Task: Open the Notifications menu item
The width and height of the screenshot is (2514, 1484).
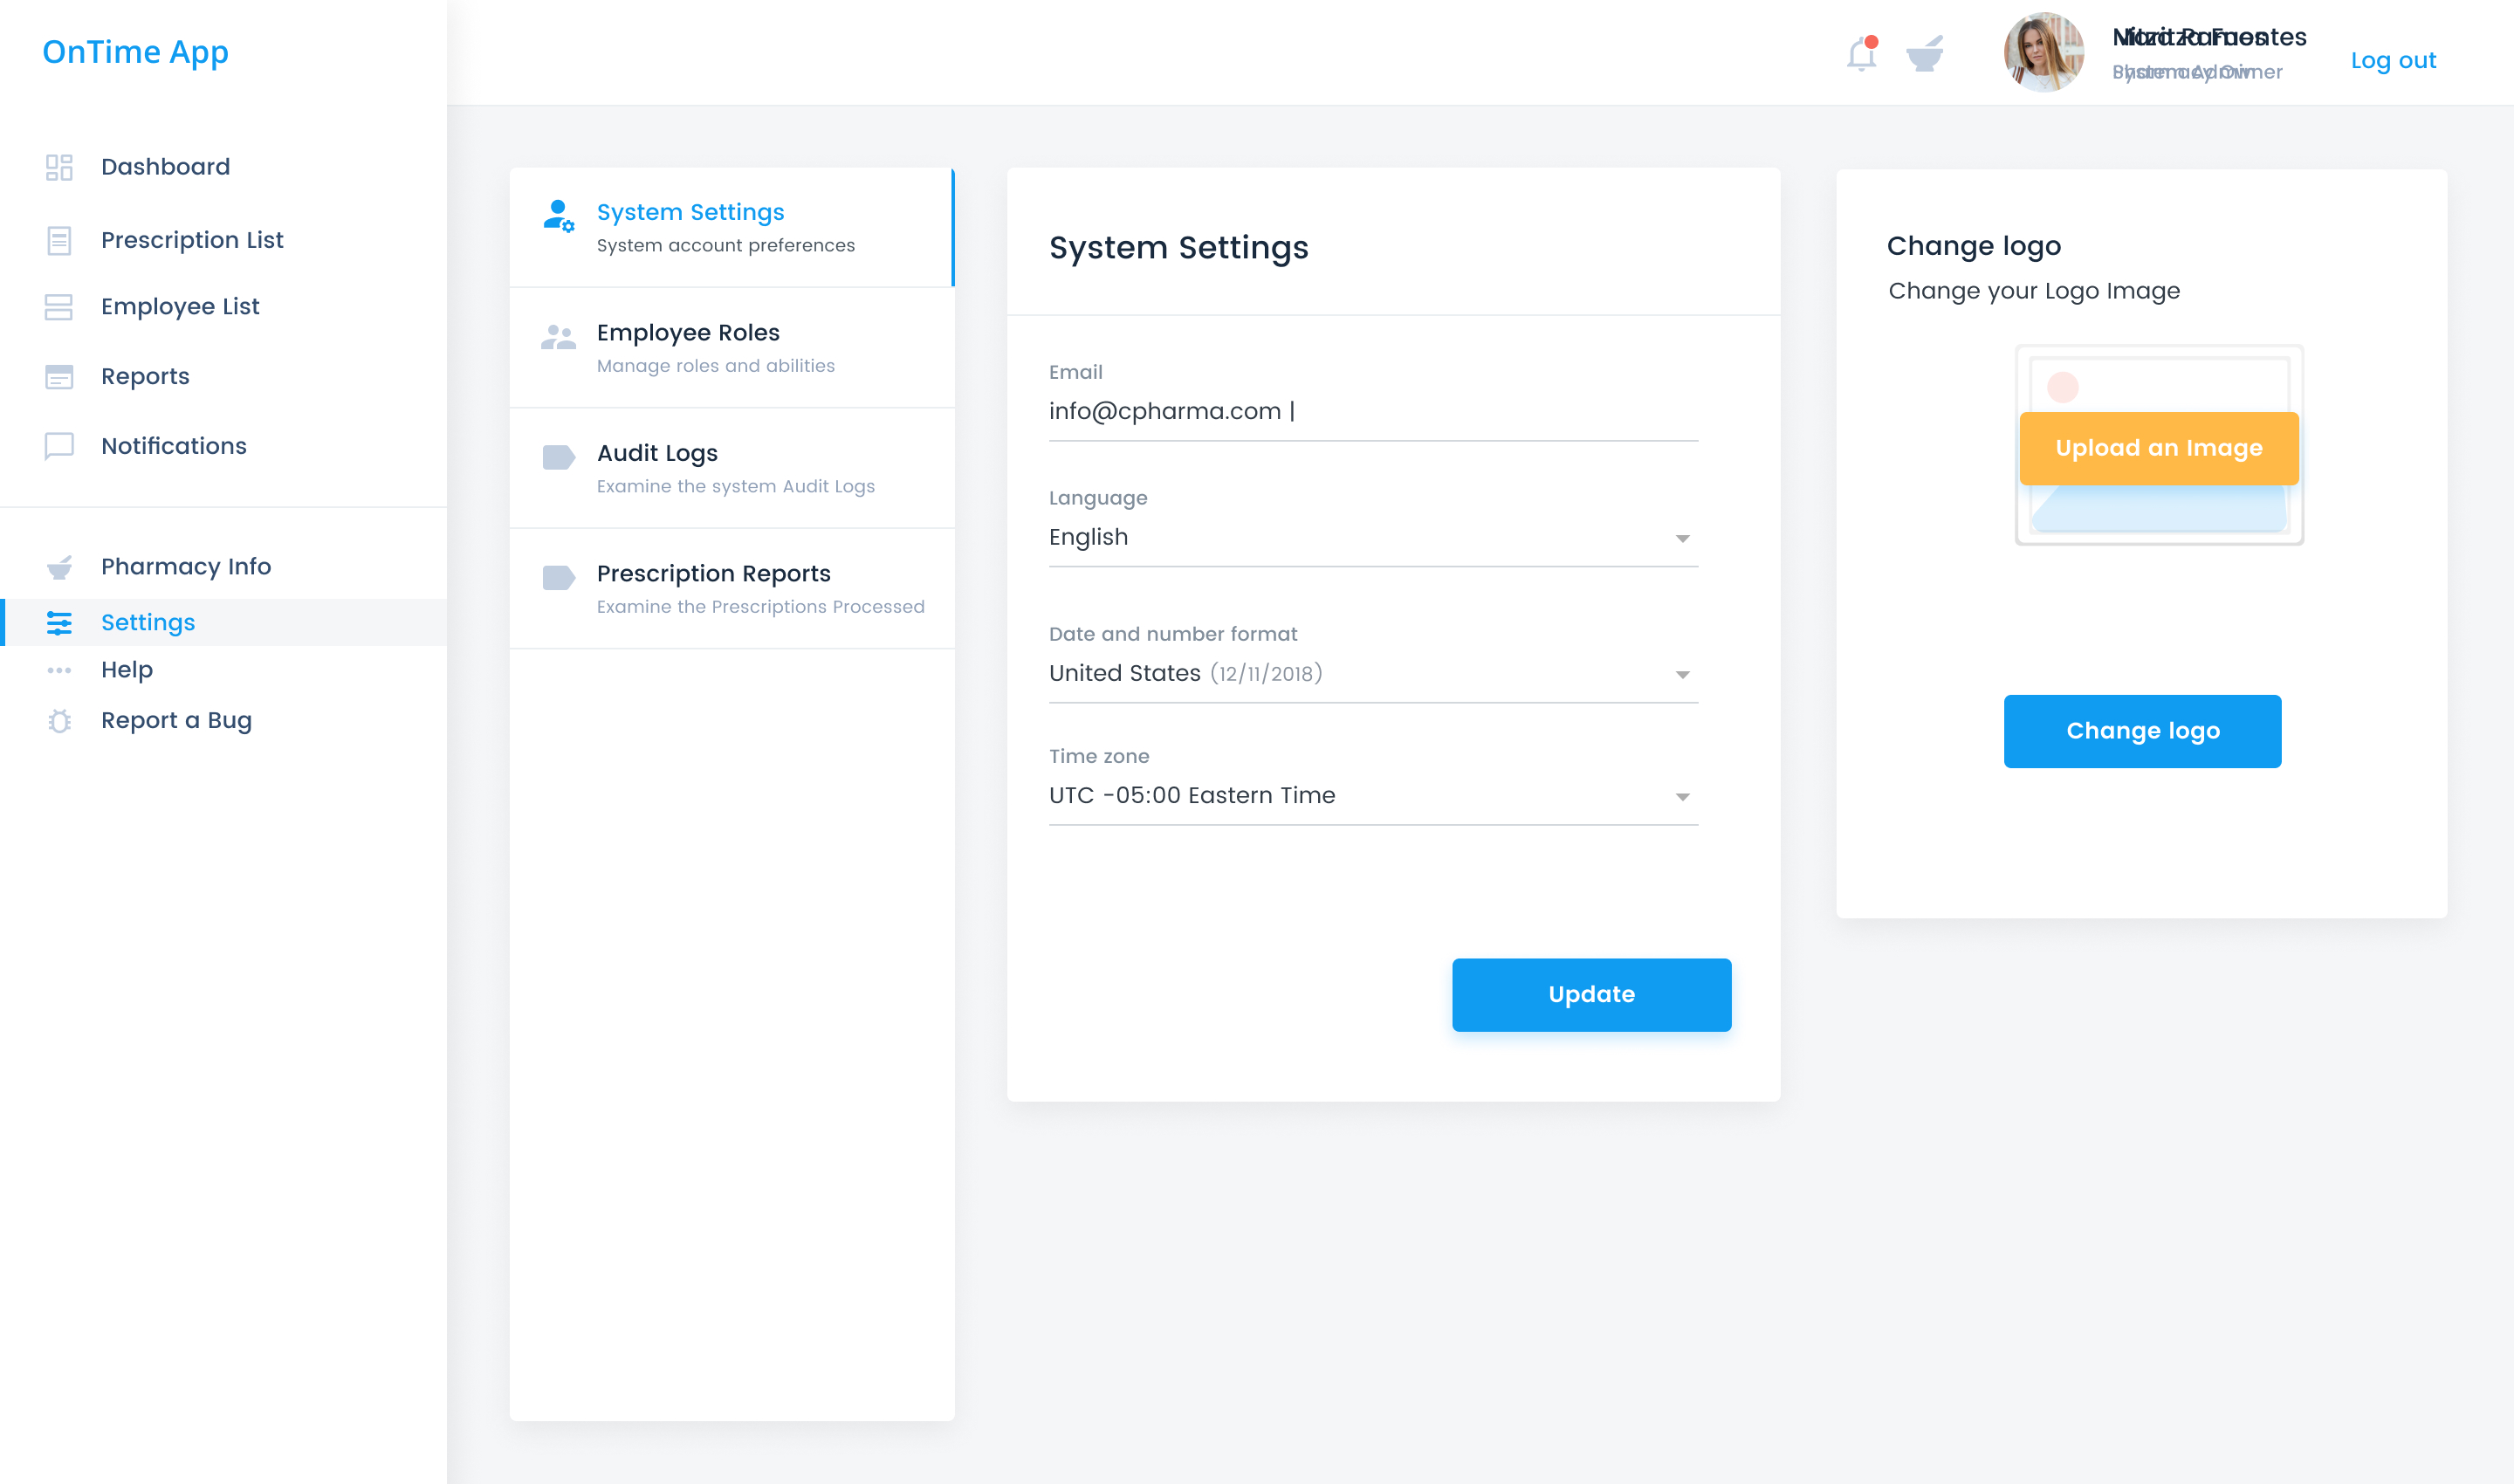Action: click(174, 446)
